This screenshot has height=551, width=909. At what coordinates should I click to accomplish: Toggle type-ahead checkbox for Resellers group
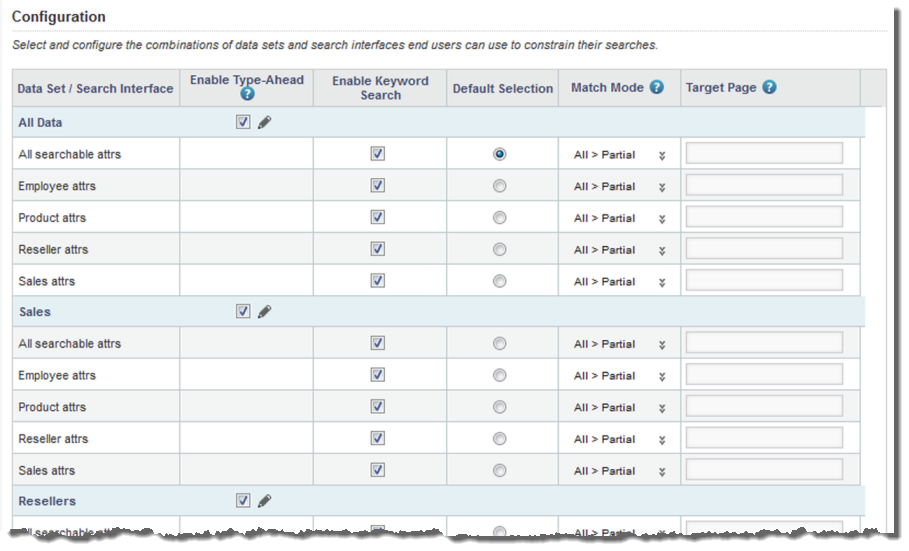tap(243, 501)
